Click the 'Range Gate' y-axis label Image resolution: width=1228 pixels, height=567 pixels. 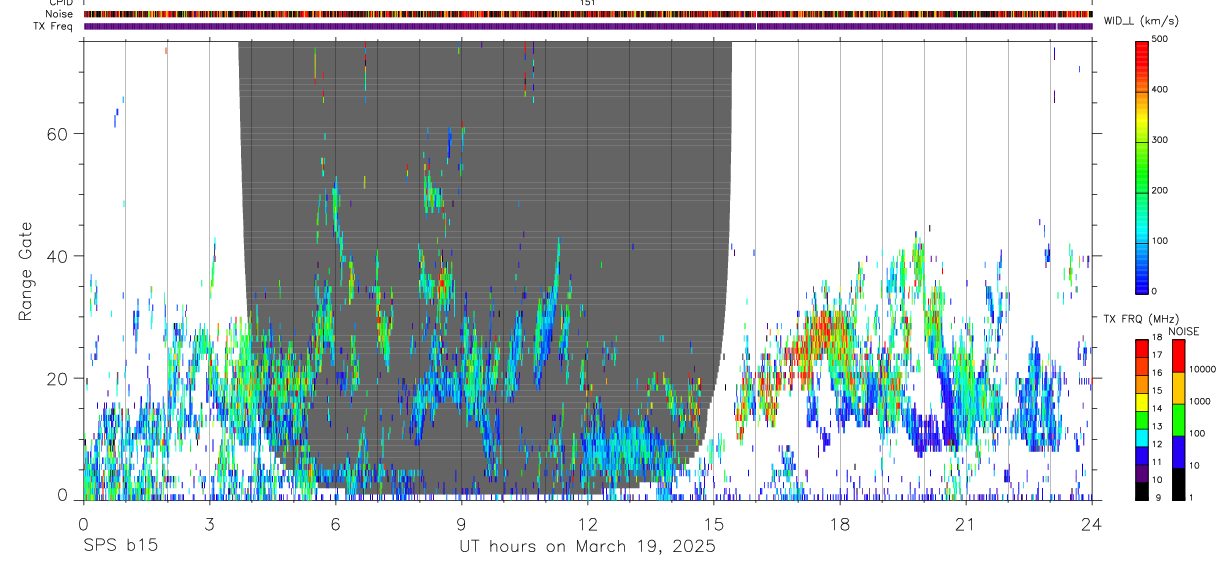[x=25, y=270]
